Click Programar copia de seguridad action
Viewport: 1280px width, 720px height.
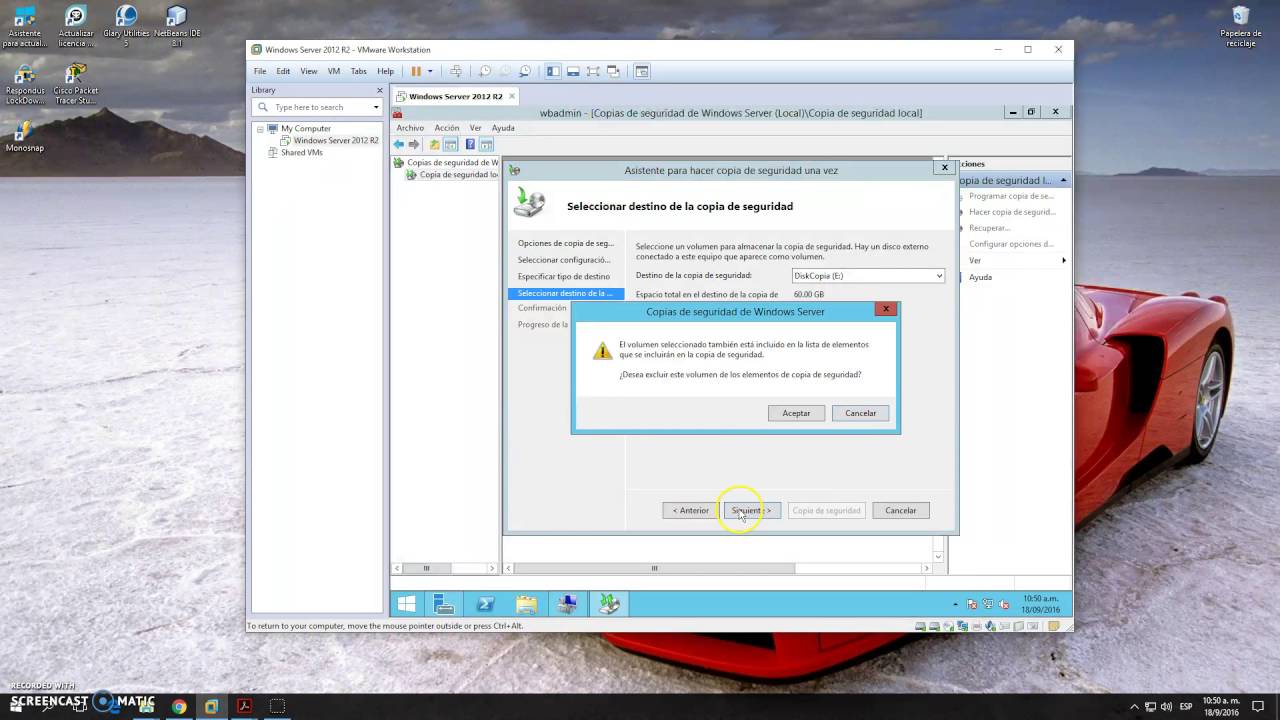[x=1011, y=196]
